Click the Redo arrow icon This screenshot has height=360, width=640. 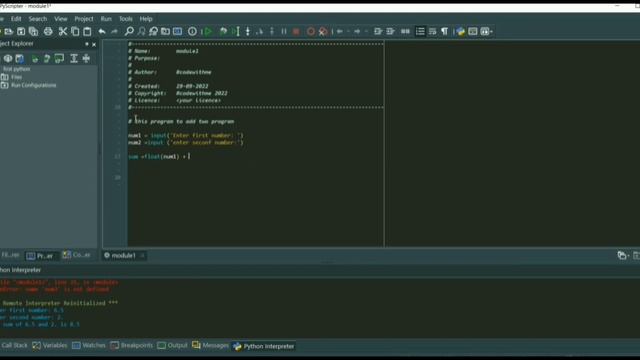tap(114, 31)
